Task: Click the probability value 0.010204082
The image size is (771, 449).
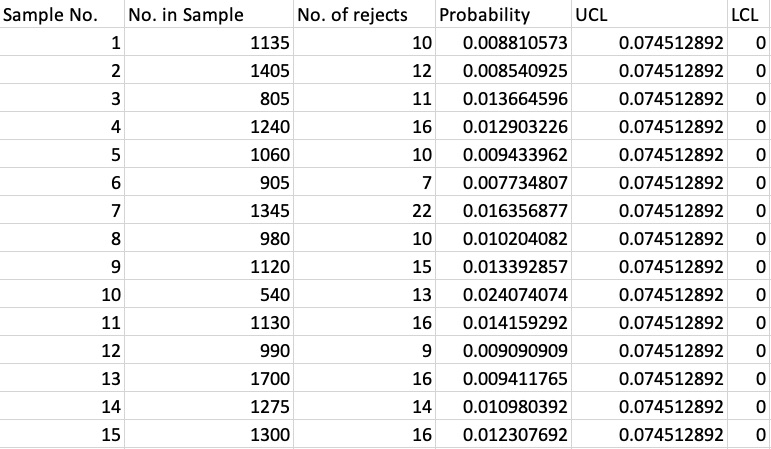Action: [x=516, y=239]
